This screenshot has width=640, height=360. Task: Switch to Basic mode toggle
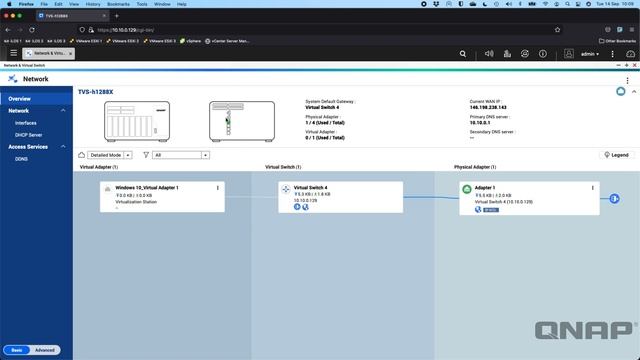pos(17,350)
